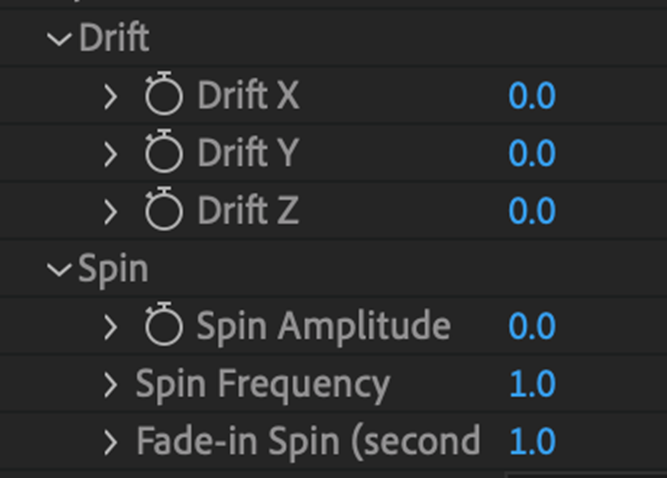The image size is (667, 478).
Task: Expand the Drift X property chevron
Action: click(x=111, y=96)
